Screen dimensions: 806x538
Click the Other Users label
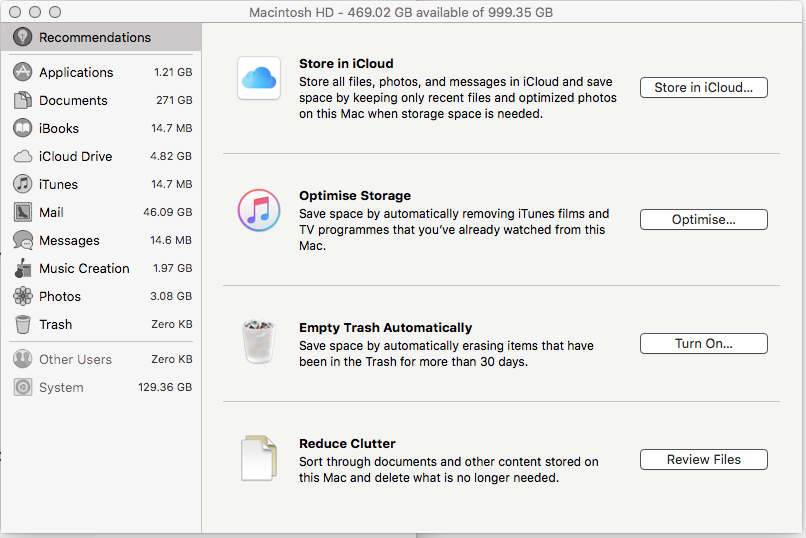[76, 359]
